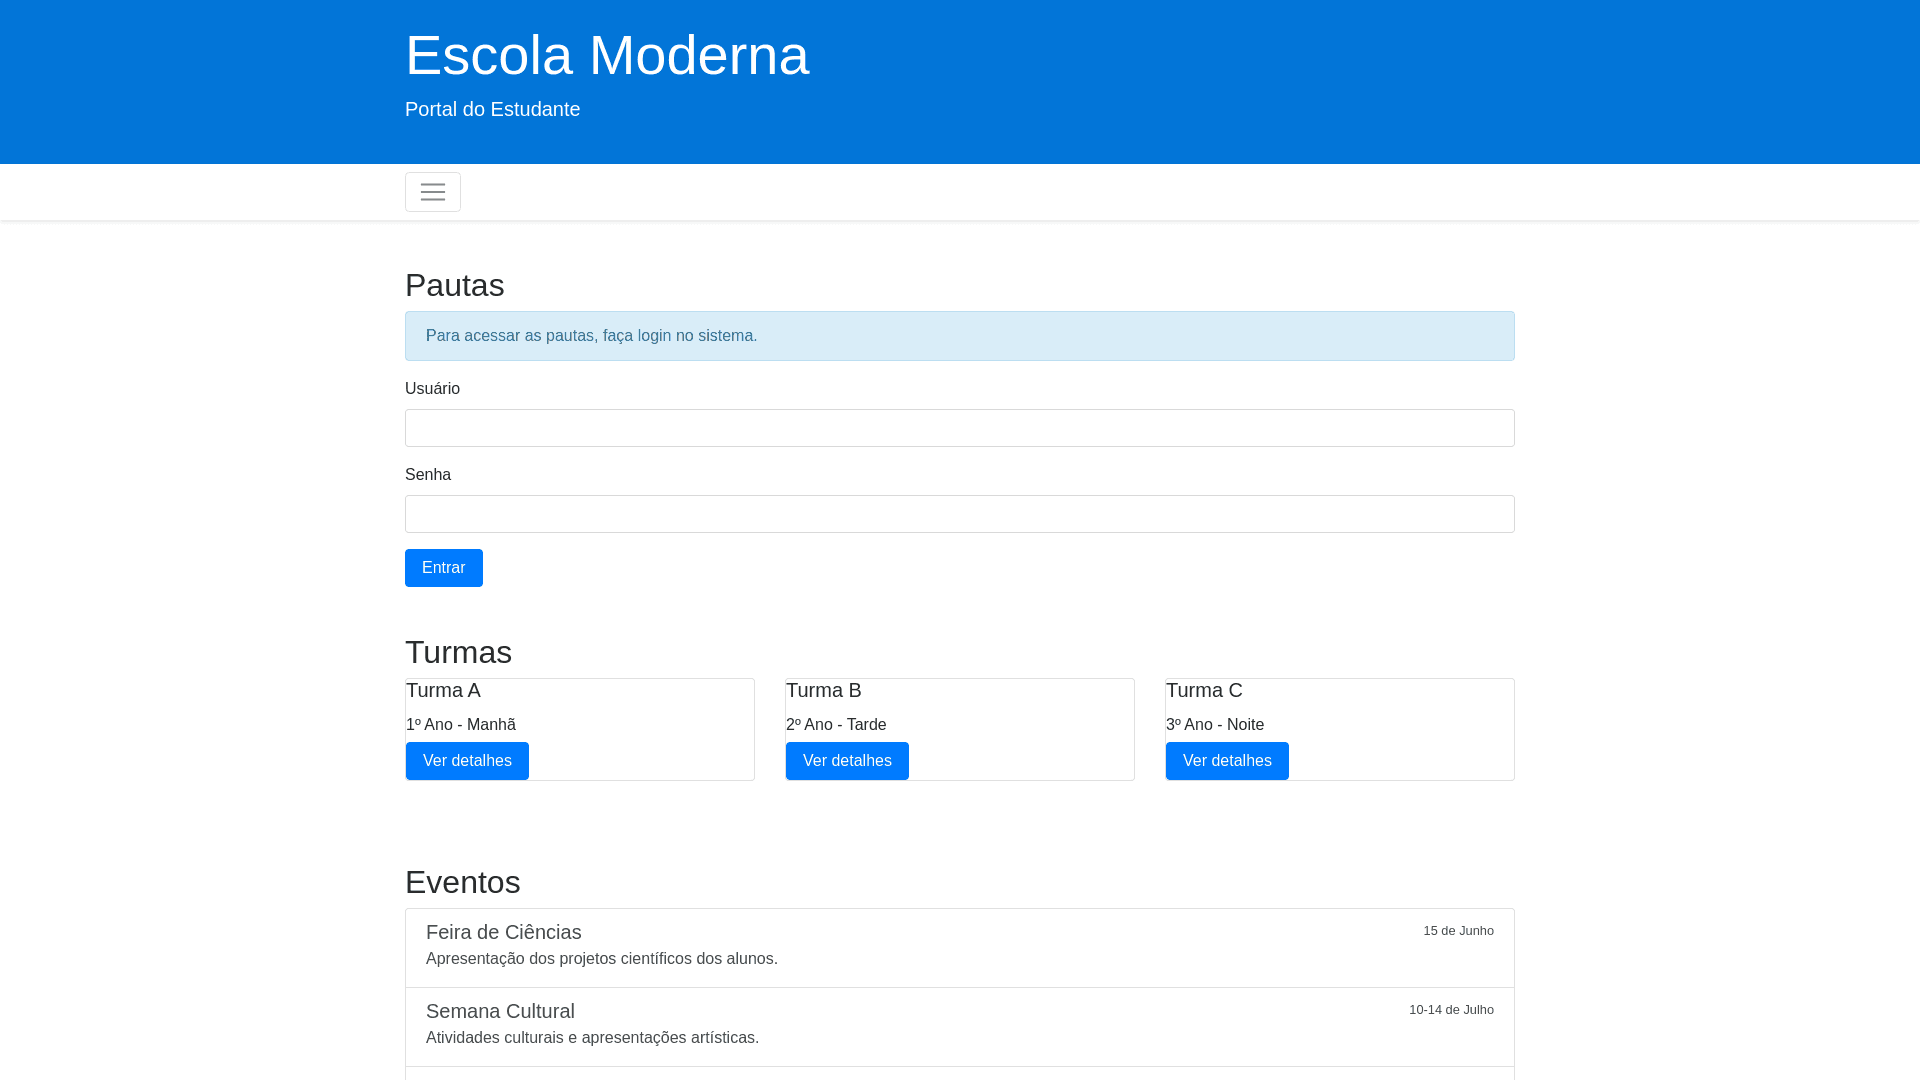Show details of Turma C
The image size is (1920, 1080).
[x=1227, y=761]
